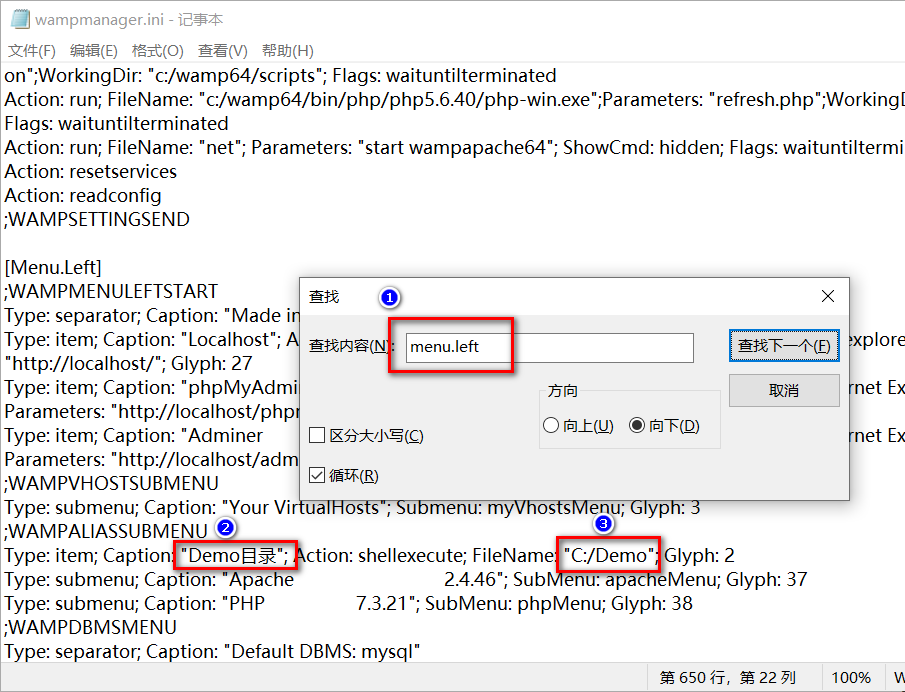
Task: Select the 向上(U) search direction
Action: click(x=552, y=424)
